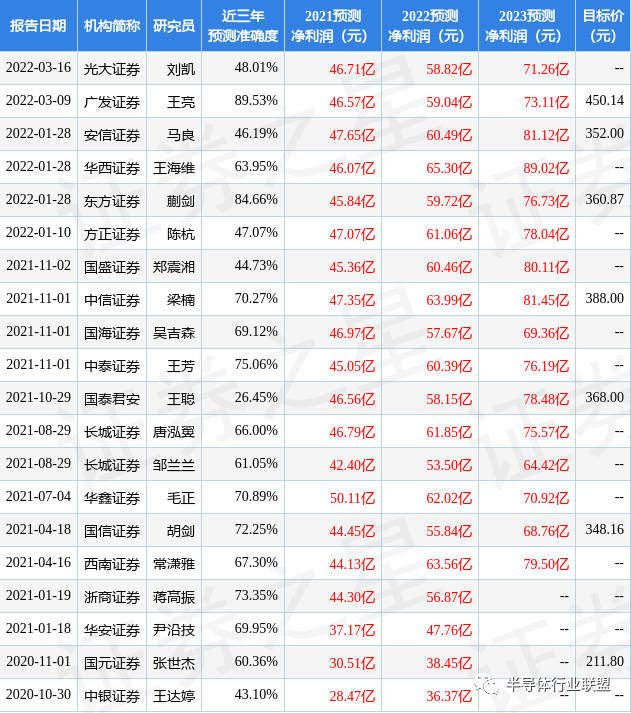Click target price 348.16
The width and height of the screenshot is (631, 713).
click(x=605, y=529)
